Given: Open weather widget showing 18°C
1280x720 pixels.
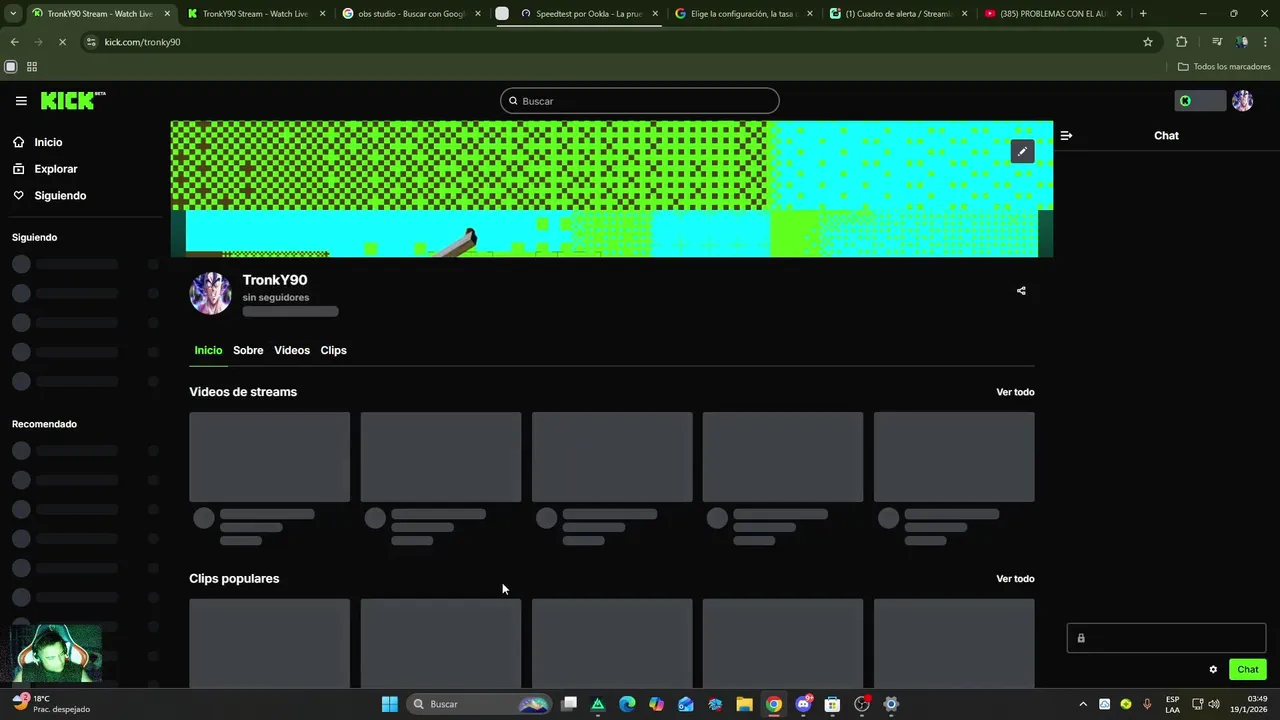Looking at the screenshot, I should 50,704.
